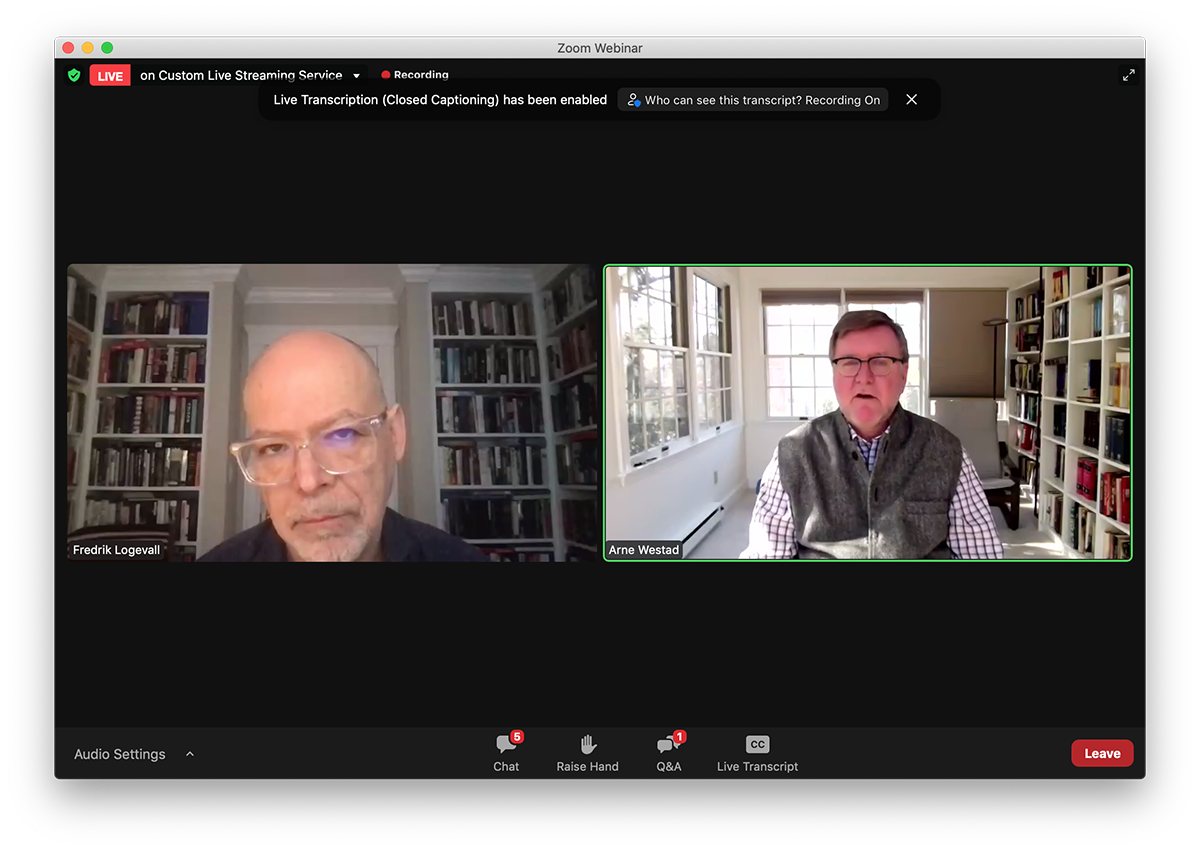Click the Raise Hand icon
Image resolution: width=1200 pixels, height=851 pixels.
[588, 745]
